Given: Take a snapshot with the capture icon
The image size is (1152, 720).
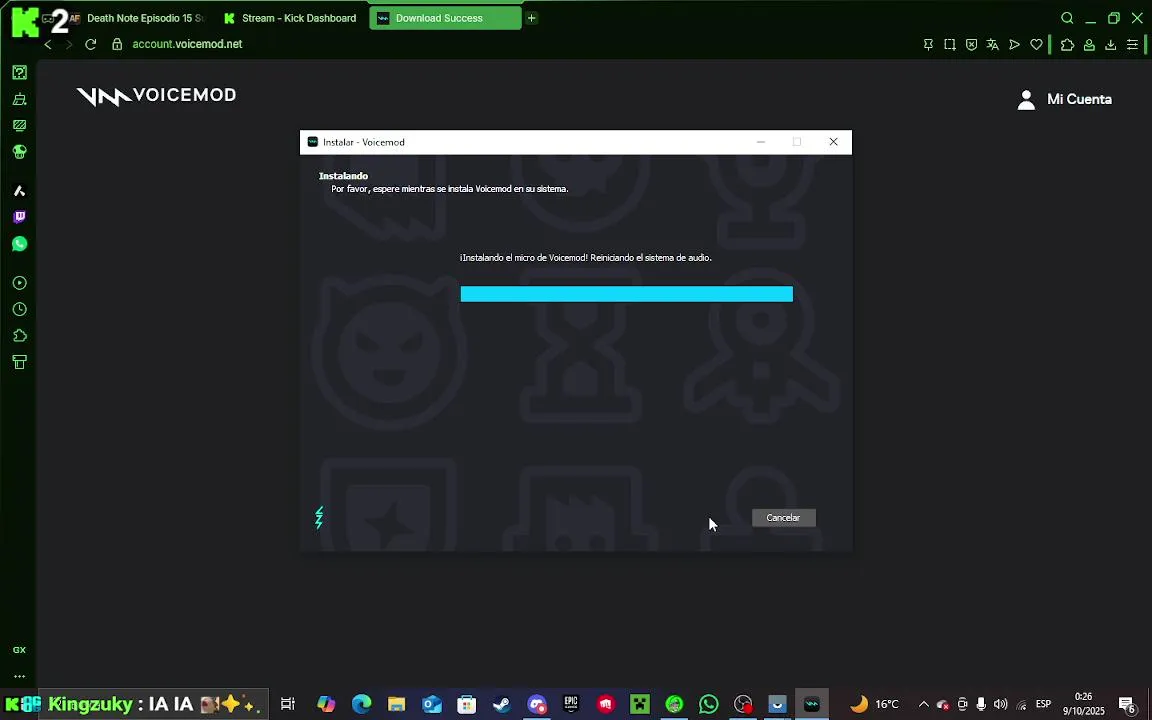Looking at the screenshot, I should (949, 45).
